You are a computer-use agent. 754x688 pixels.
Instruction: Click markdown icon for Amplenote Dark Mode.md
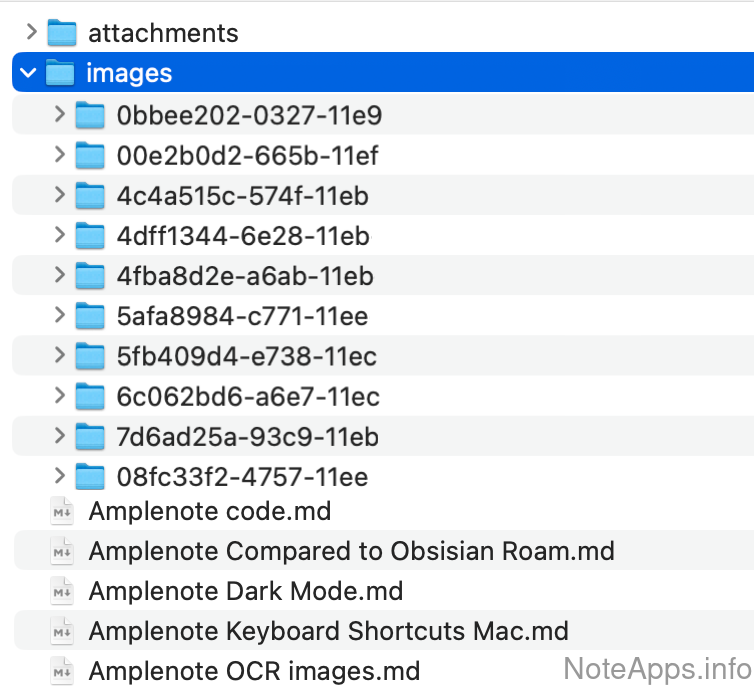point(62,591)
